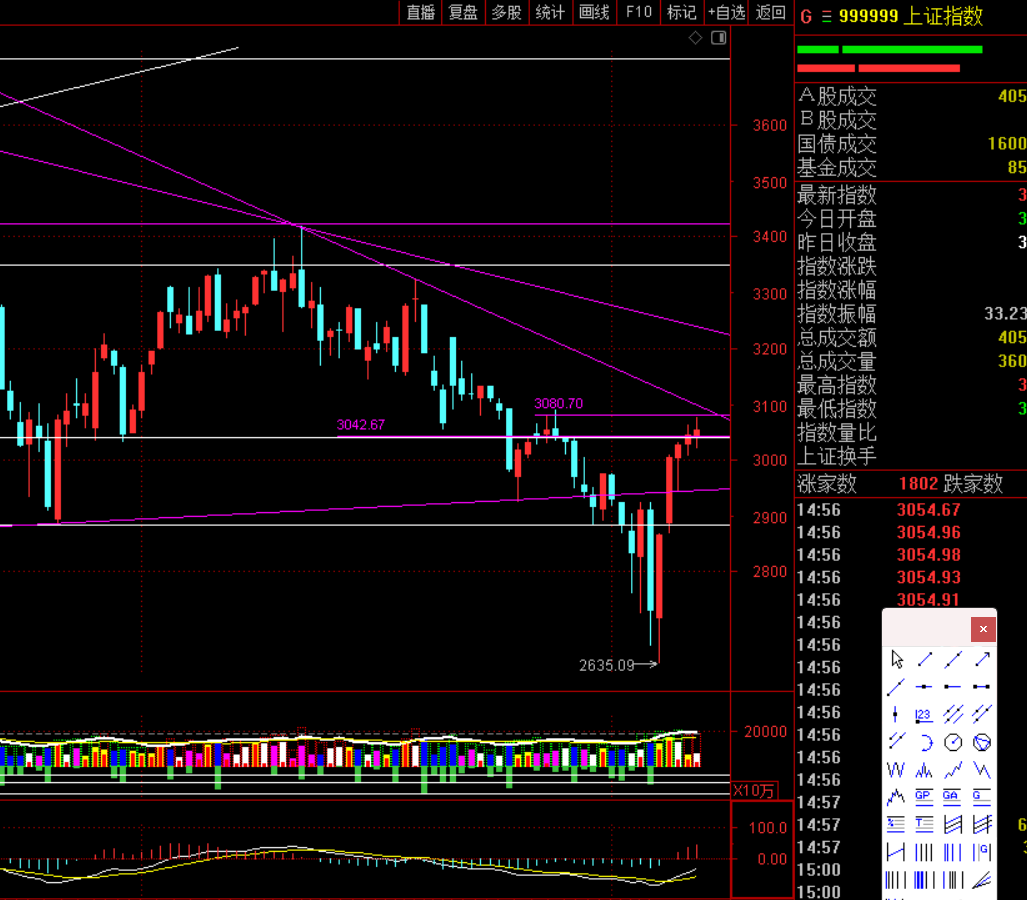Select the 基金成交 row
This screenshot has width=1027, height=900.
click(912, 168)
